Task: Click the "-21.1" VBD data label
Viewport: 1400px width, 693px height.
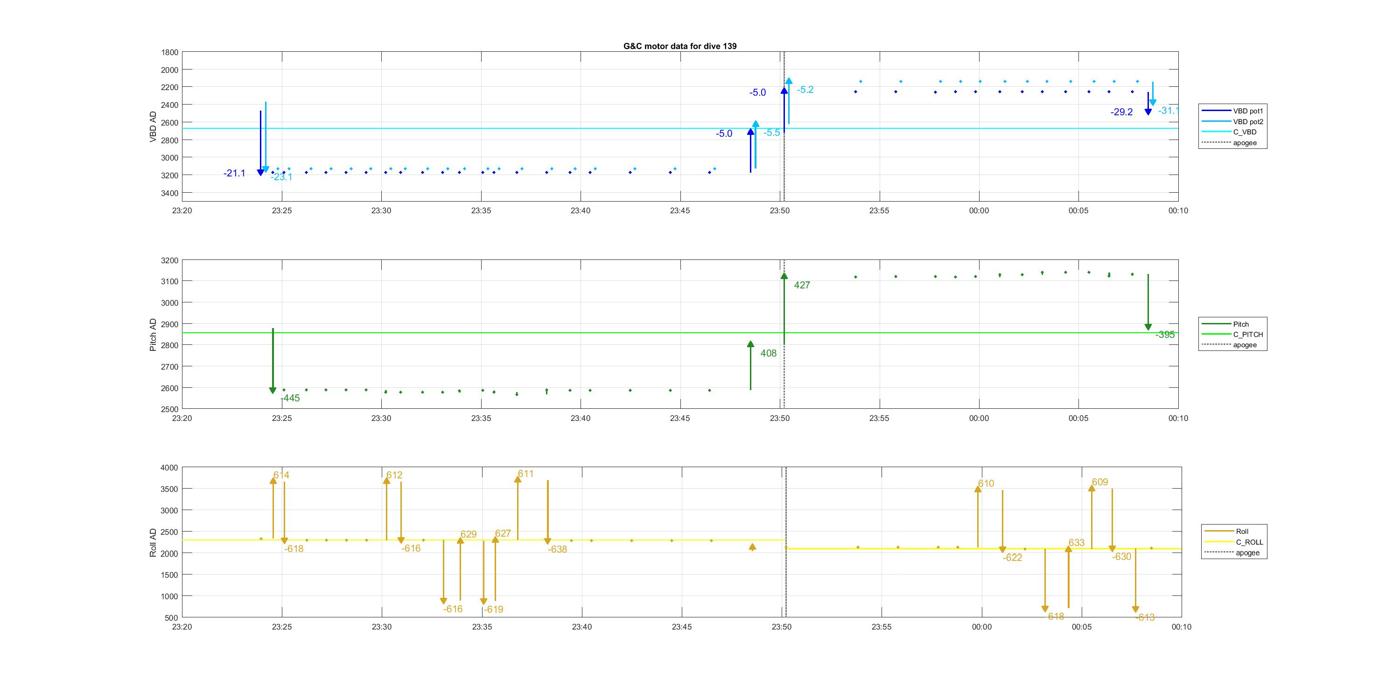Action: click(235, 173)
